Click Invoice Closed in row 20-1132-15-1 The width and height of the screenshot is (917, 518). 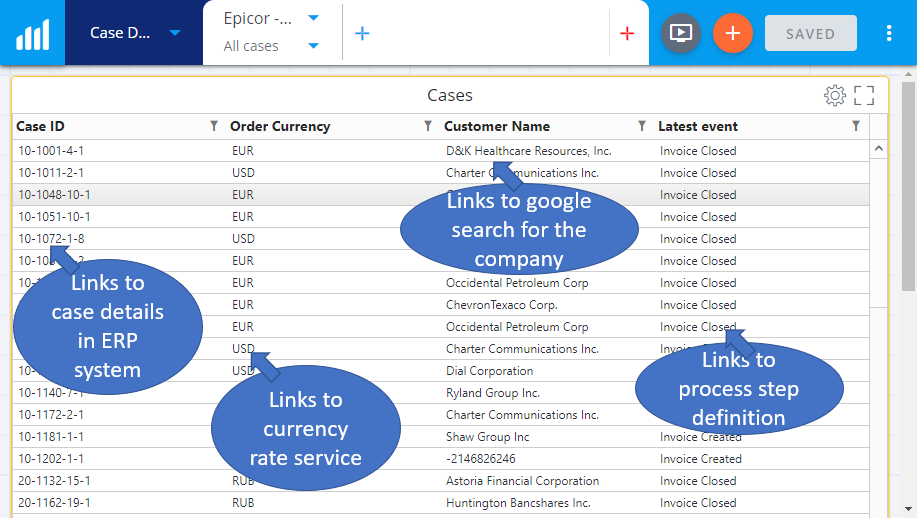click(x=698, y=481)
